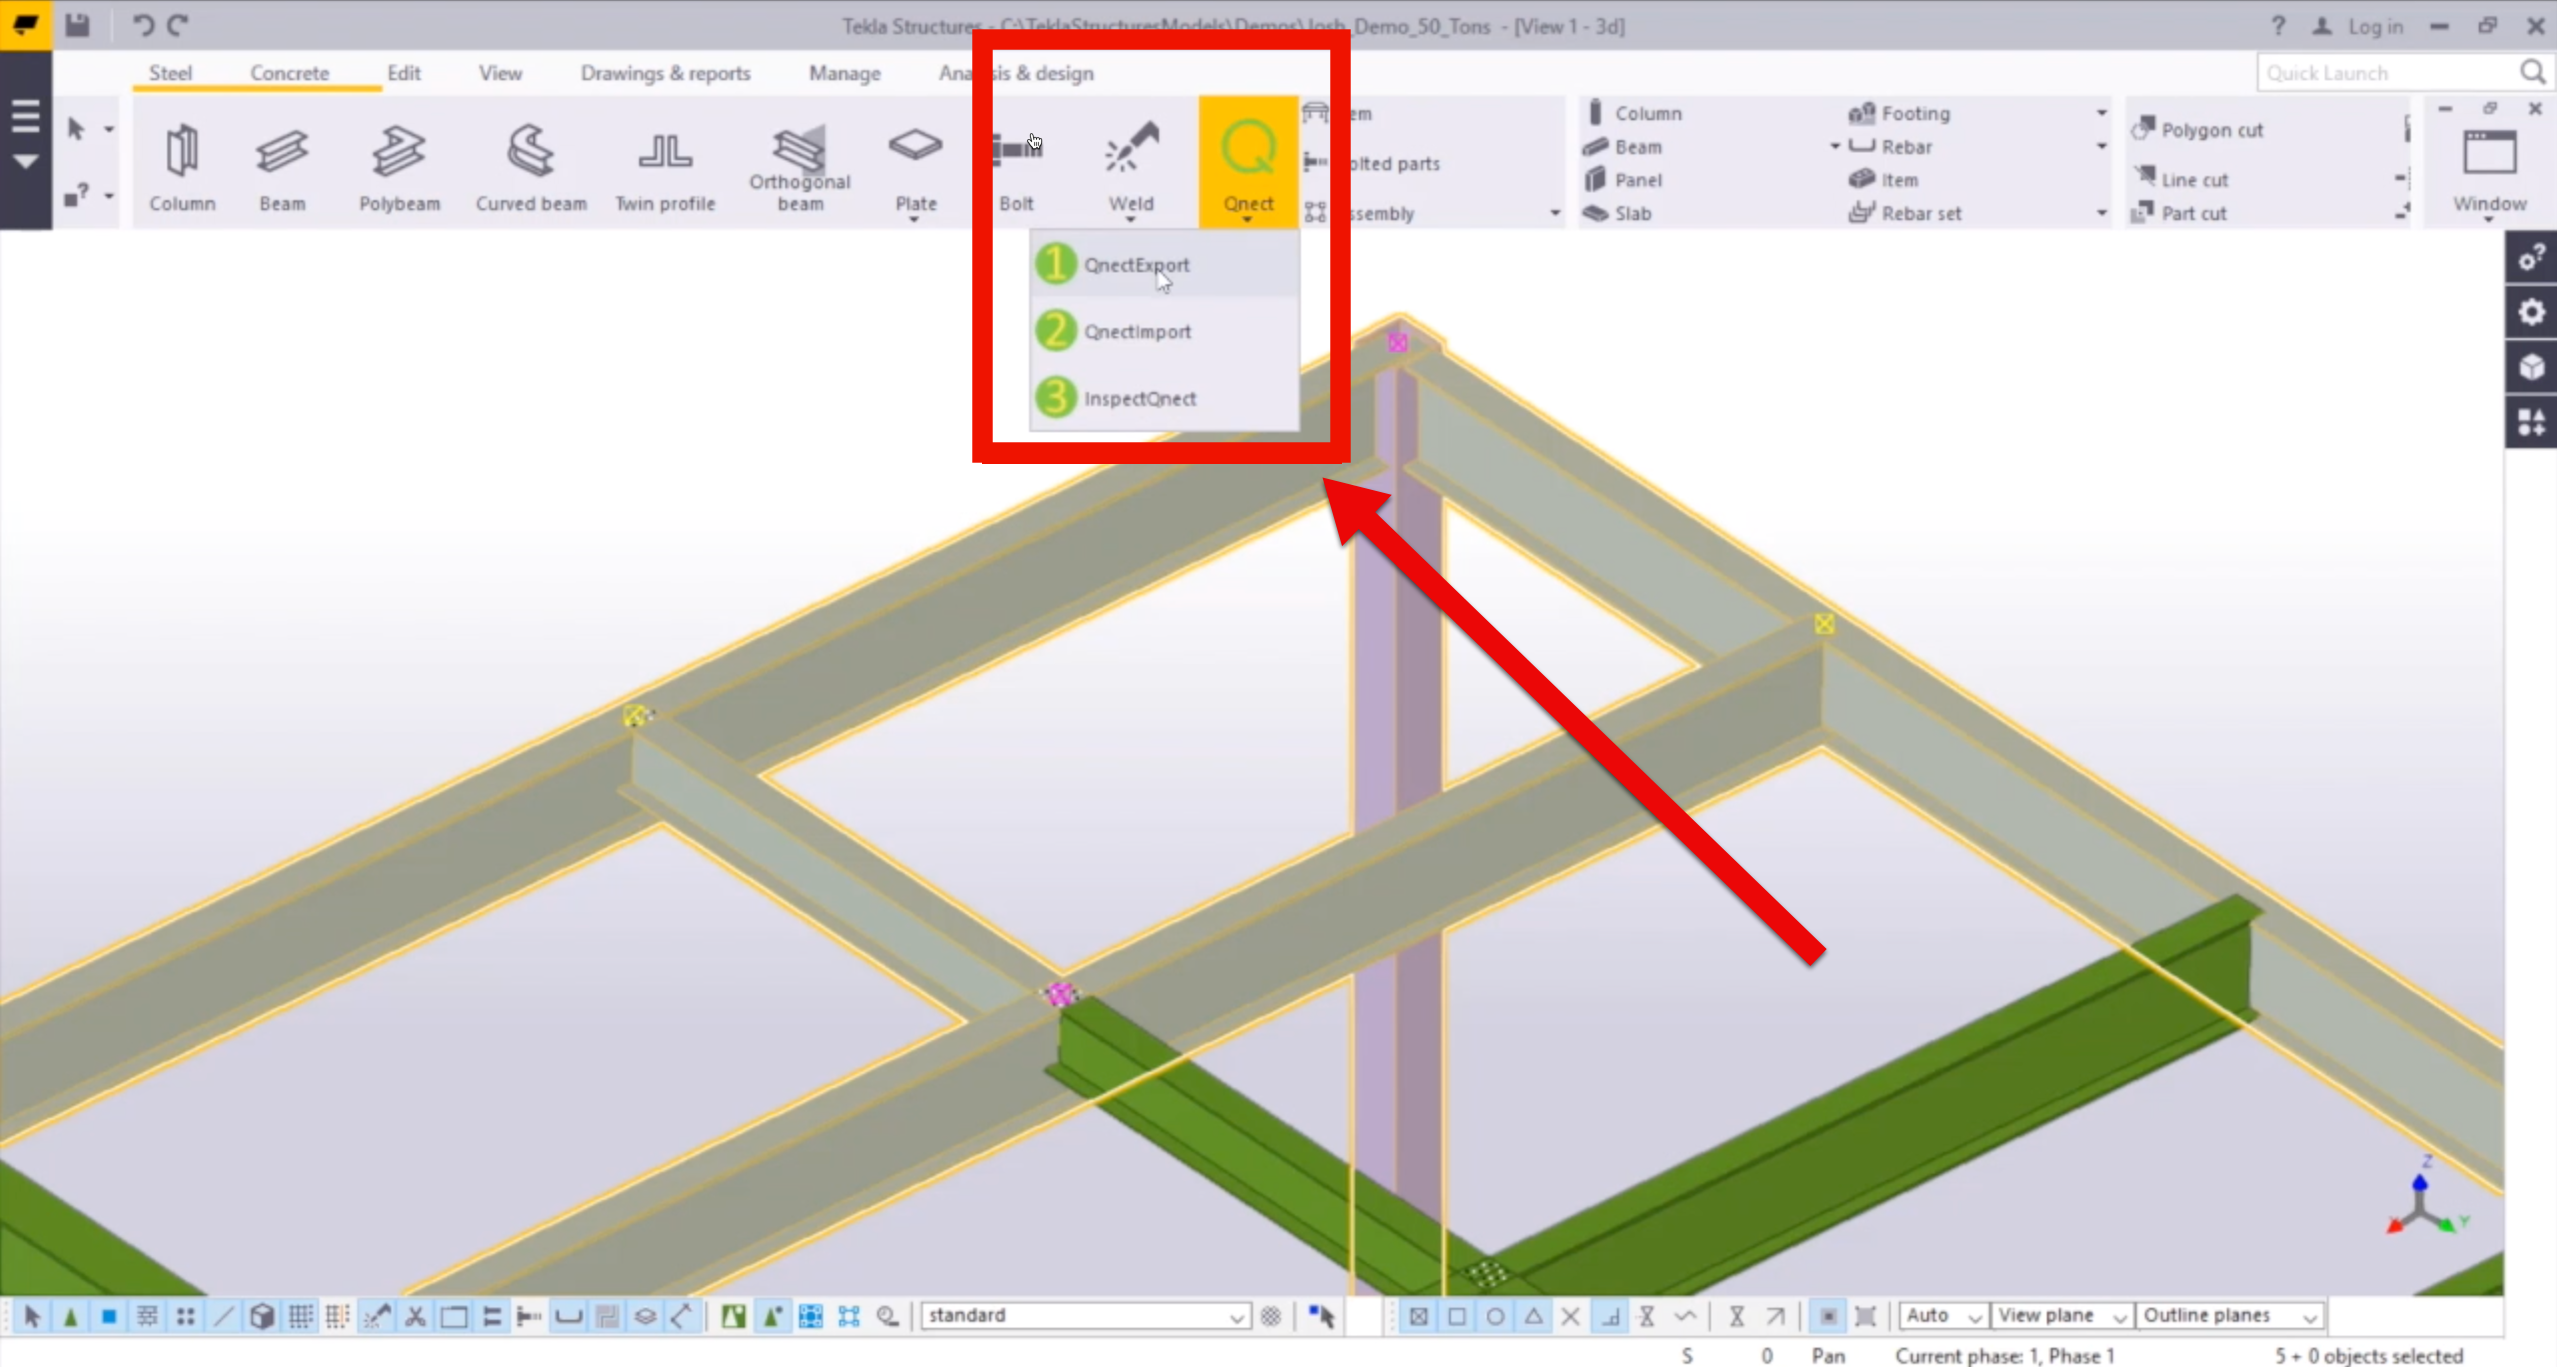Toggle the select cuts scissors switch
The width and height of the screenshot is (2557, 1367).
click(x=415, y=1316)
